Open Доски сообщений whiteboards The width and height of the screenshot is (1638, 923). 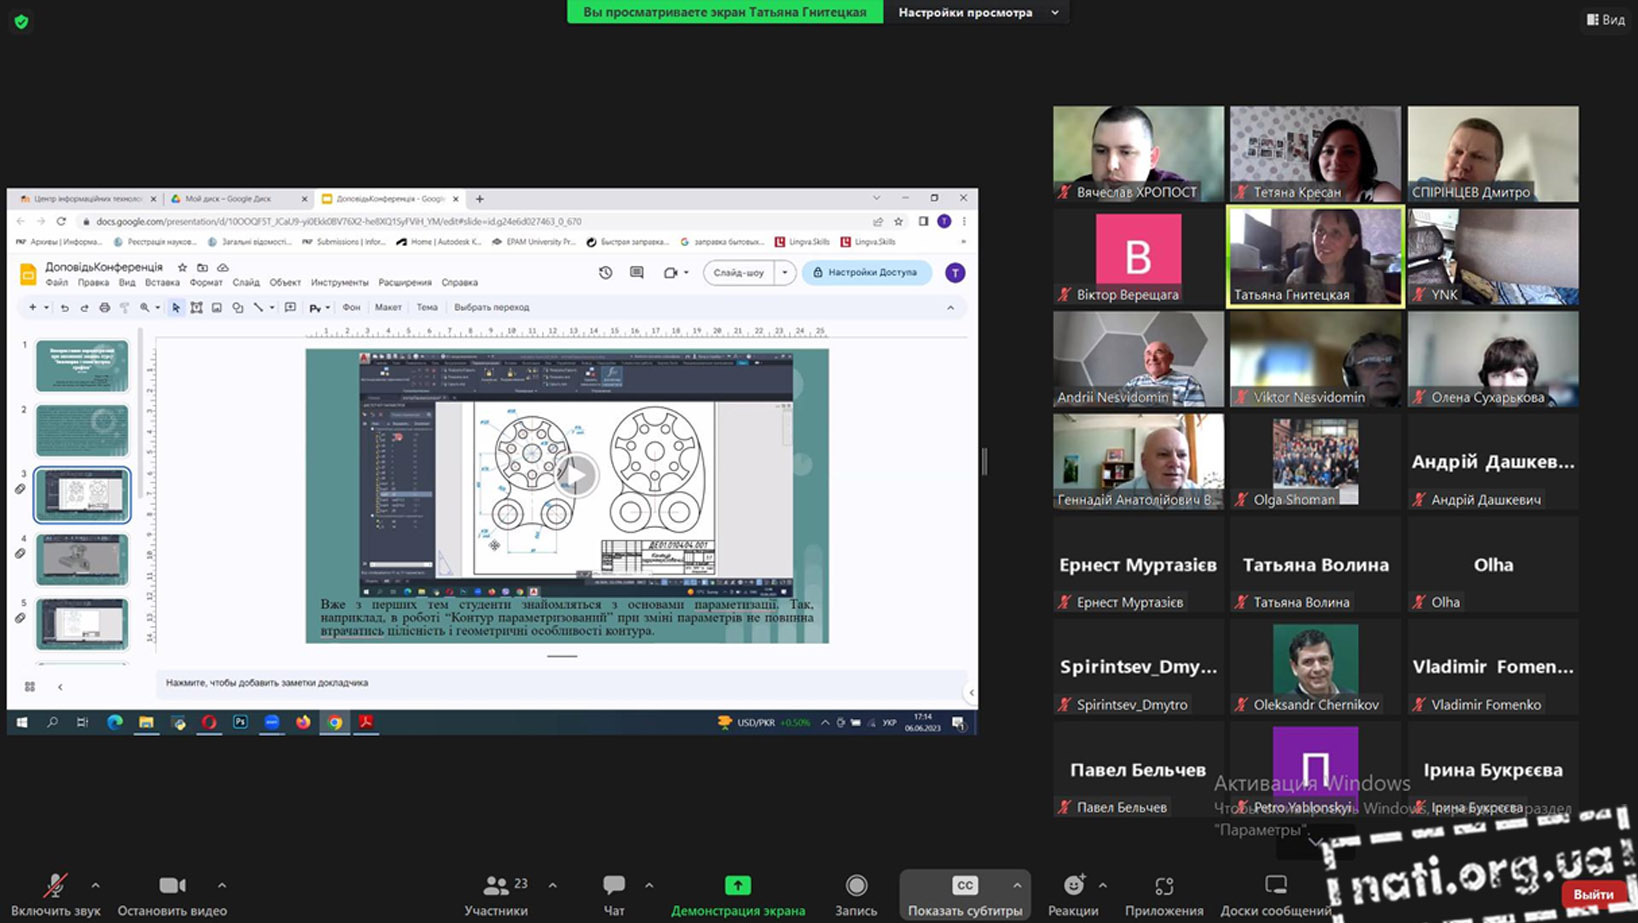click(1276, 895)
